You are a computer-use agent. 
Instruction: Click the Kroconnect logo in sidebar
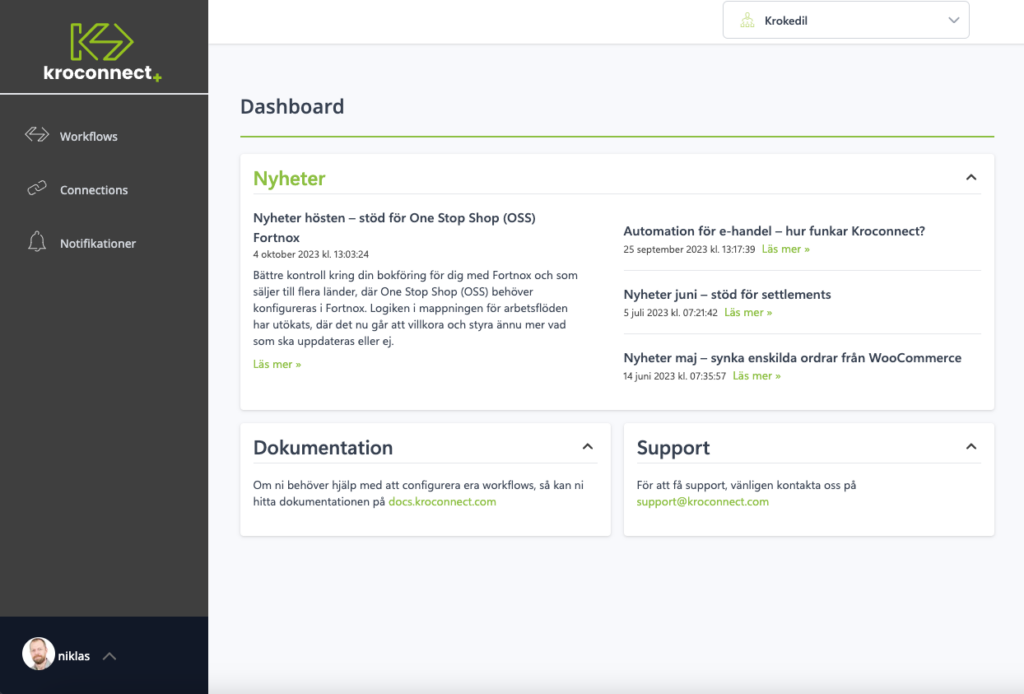pos(102,52)
